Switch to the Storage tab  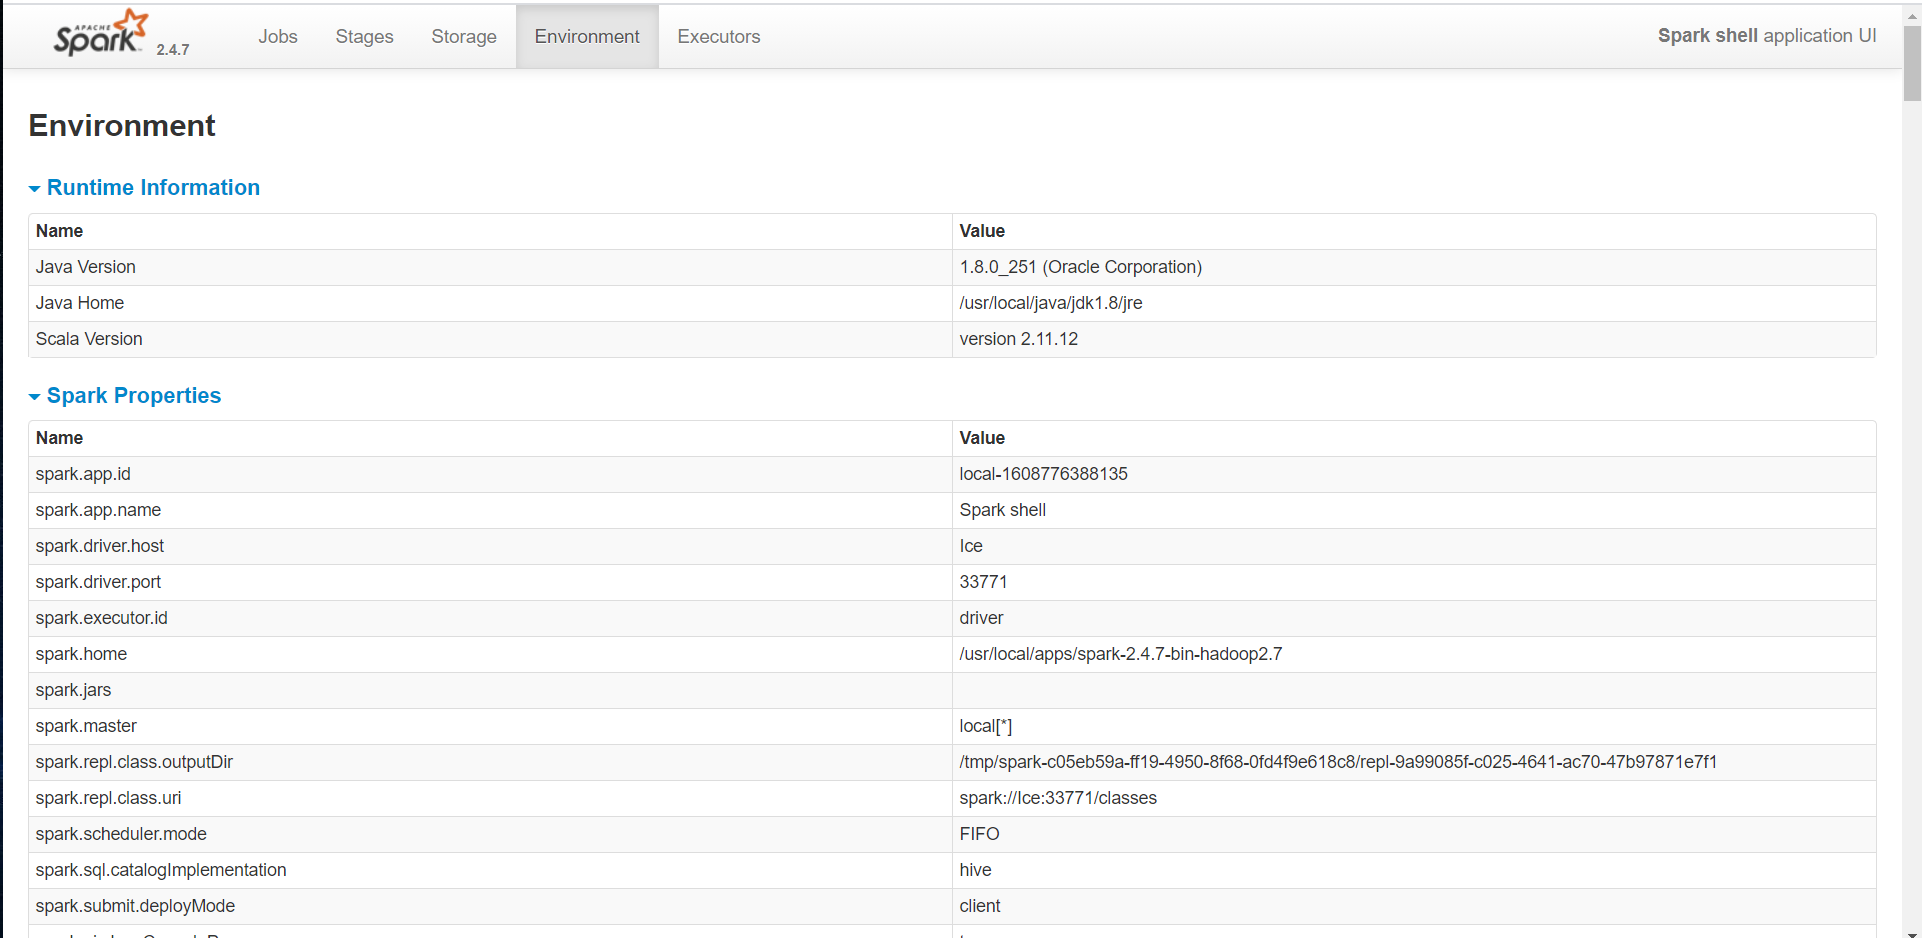point(464,36)
